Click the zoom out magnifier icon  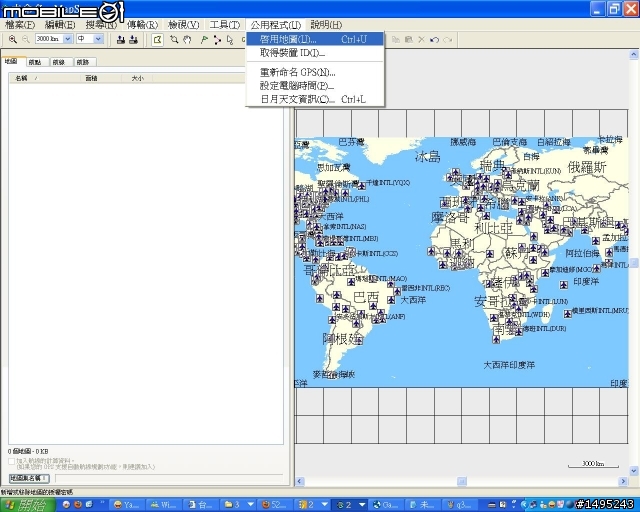point(26,39)
